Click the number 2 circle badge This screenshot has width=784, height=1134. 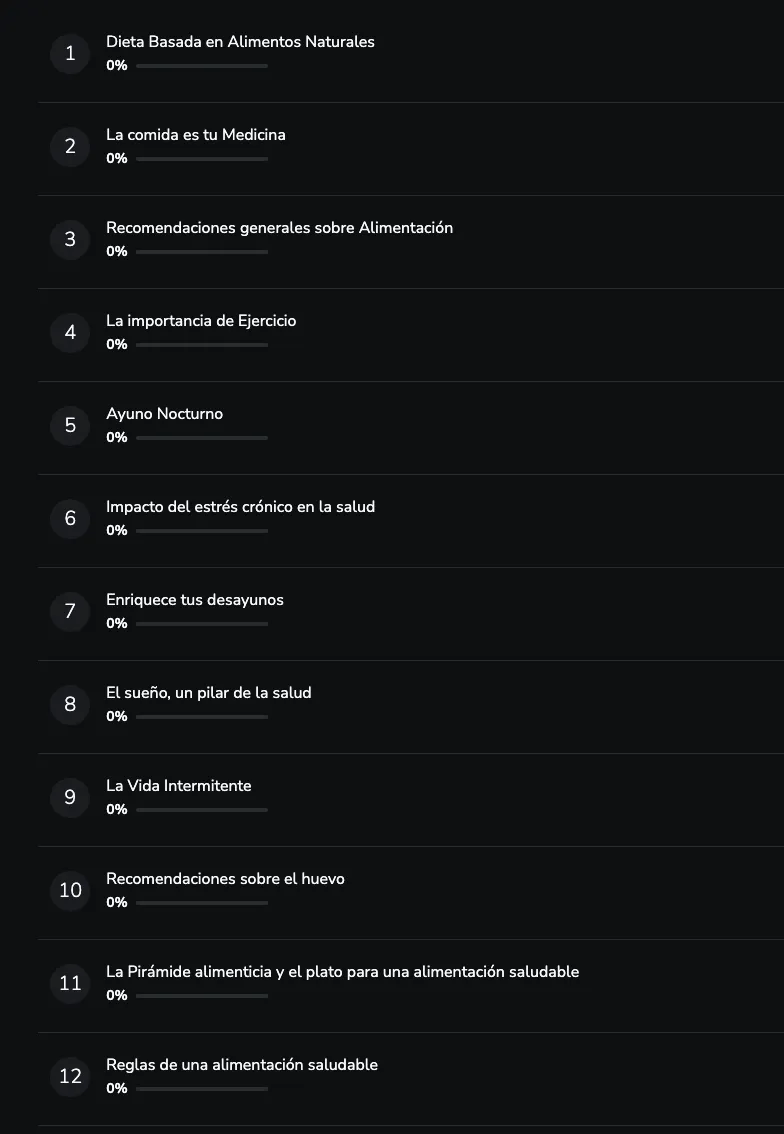(70, 147)
